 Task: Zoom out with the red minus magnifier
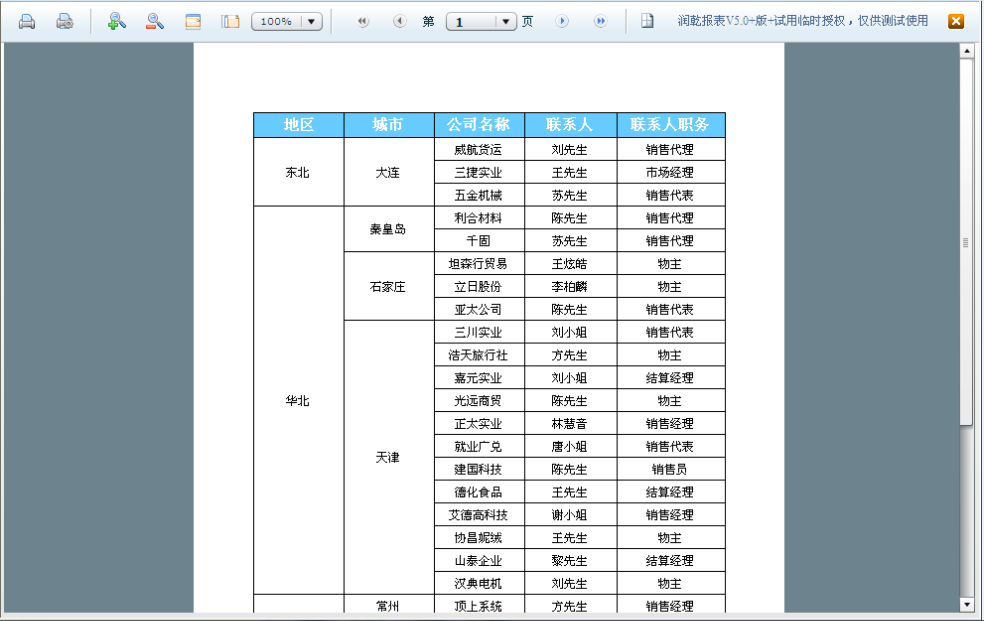click(154, 21)
